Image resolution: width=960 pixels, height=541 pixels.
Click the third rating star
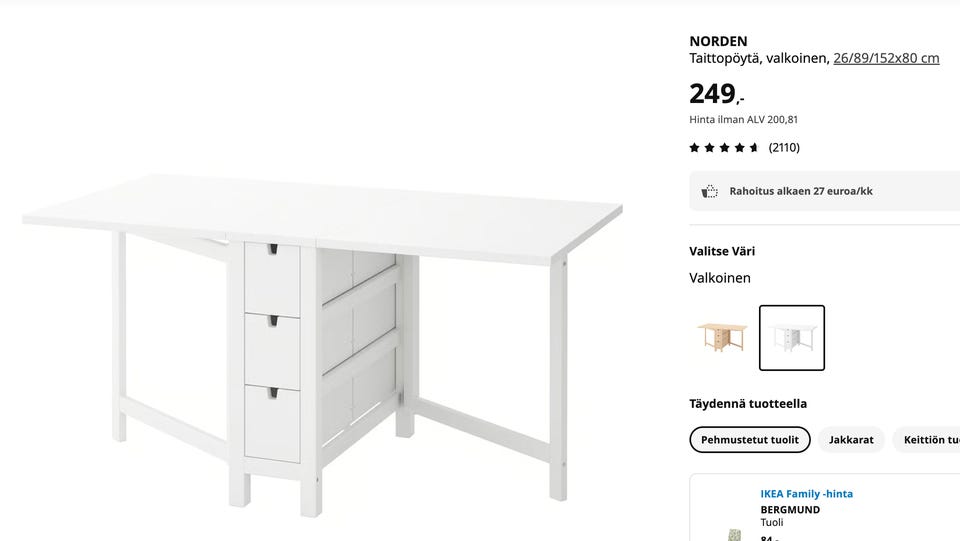click(724, 147)
